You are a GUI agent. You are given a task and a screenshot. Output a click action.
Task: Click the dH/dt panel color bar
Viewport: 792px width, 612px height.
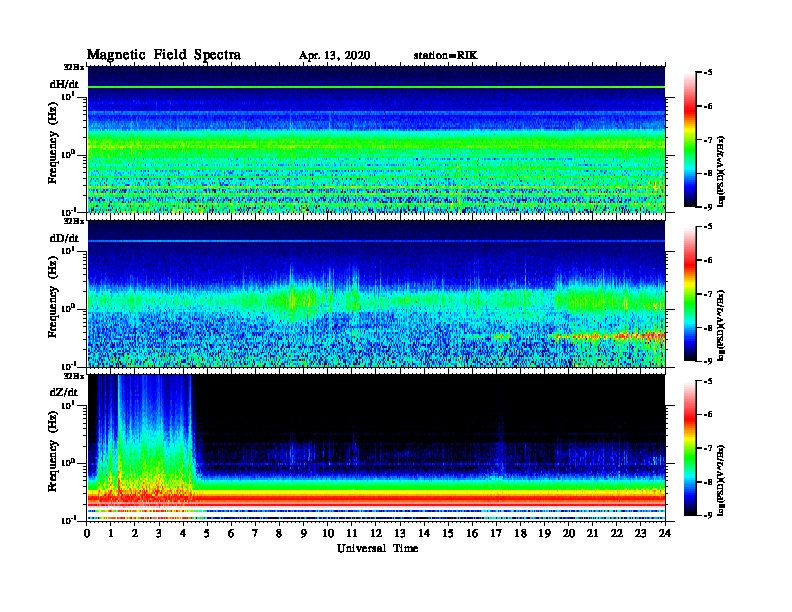(690, 140)
